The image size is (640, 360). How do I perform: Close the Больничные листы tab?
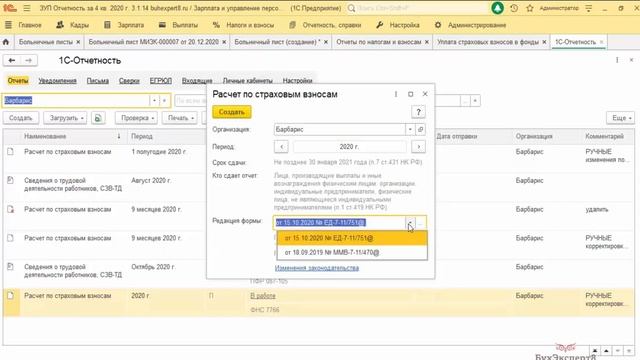[x=78, y=42]
